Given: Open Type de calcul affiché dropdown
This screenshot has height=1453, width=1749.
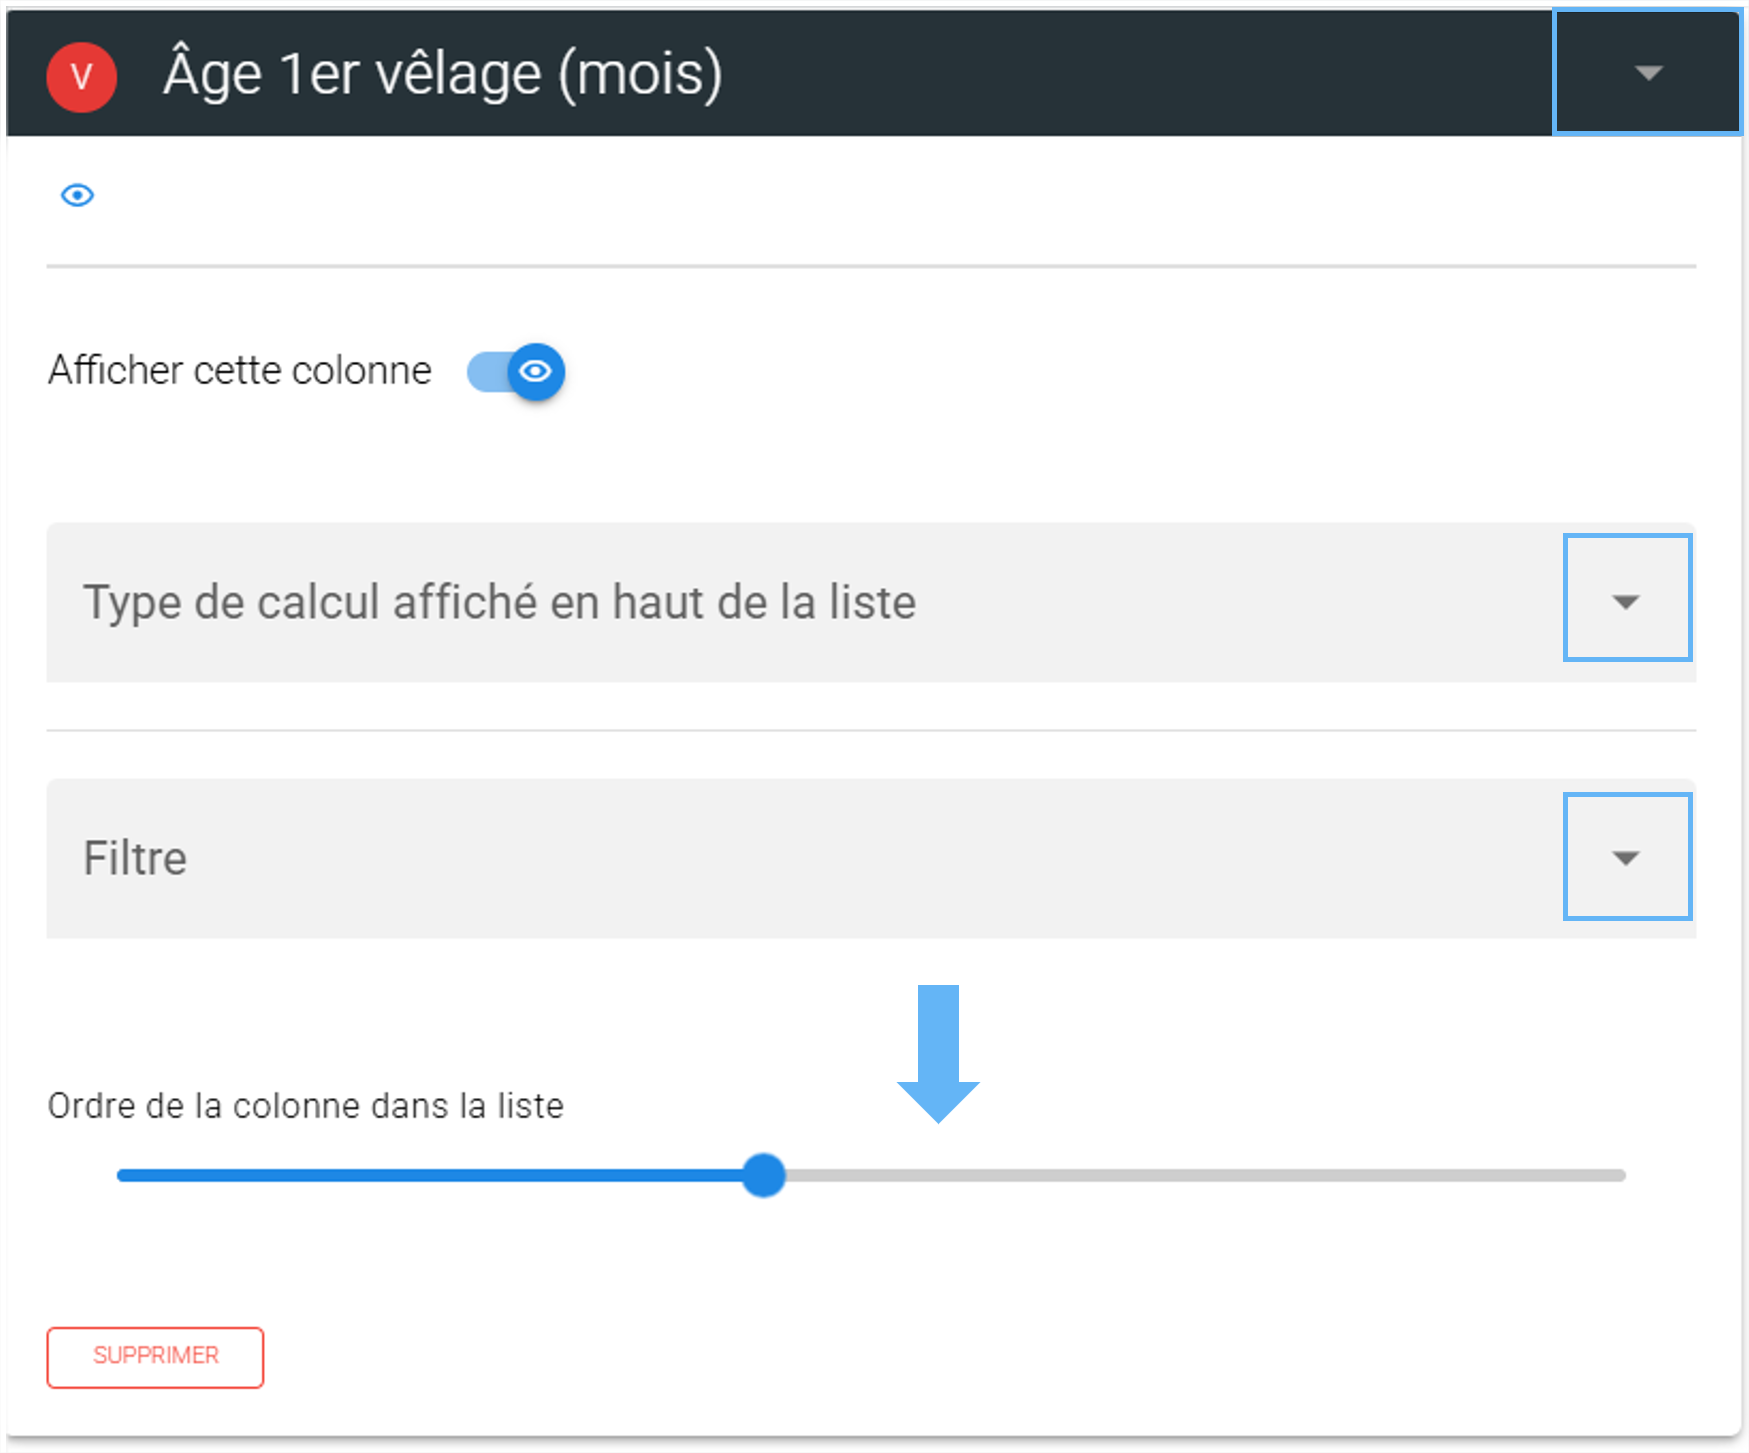Looking at the screenshot, I should pos(871,602).
